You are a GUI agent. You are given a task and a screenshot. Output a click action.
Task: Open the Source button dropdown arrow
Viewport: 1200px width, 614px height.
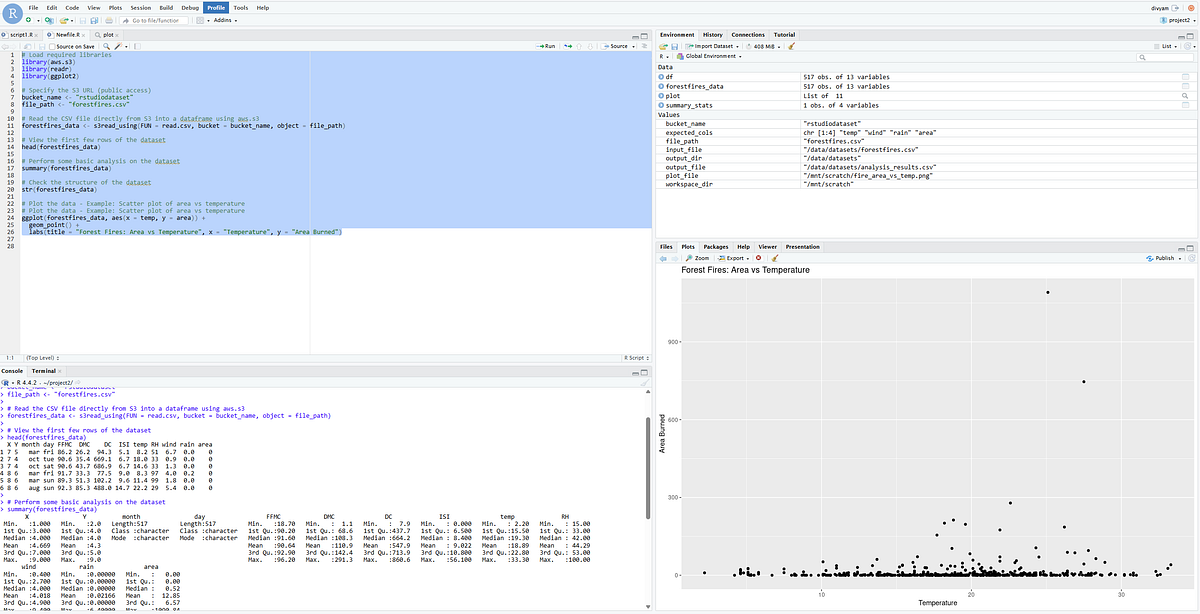pos(633,47)
